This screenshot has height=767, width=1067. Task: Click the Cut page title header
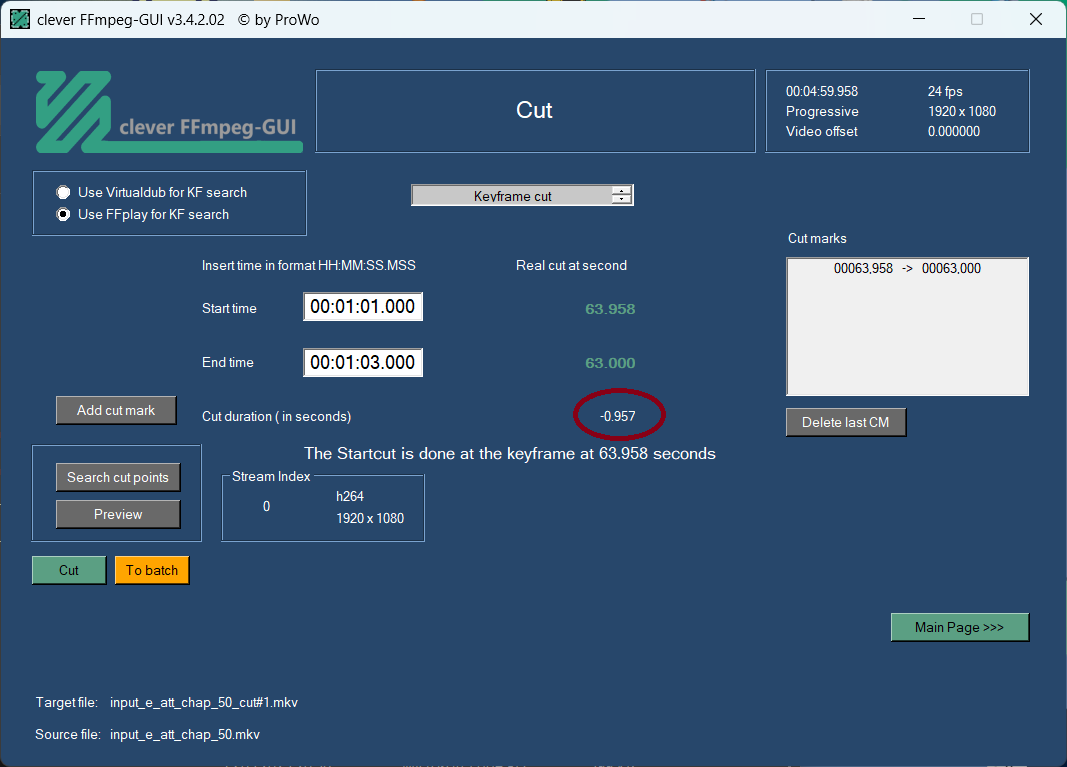534,110
